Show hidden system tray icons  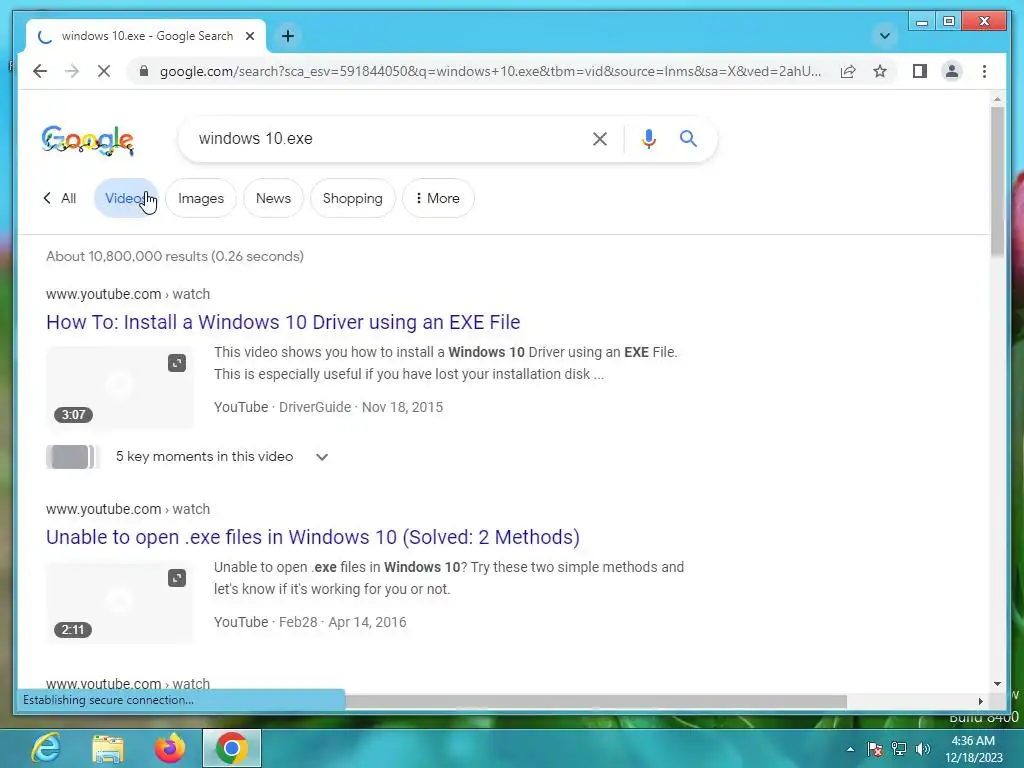tap(850, 749)
